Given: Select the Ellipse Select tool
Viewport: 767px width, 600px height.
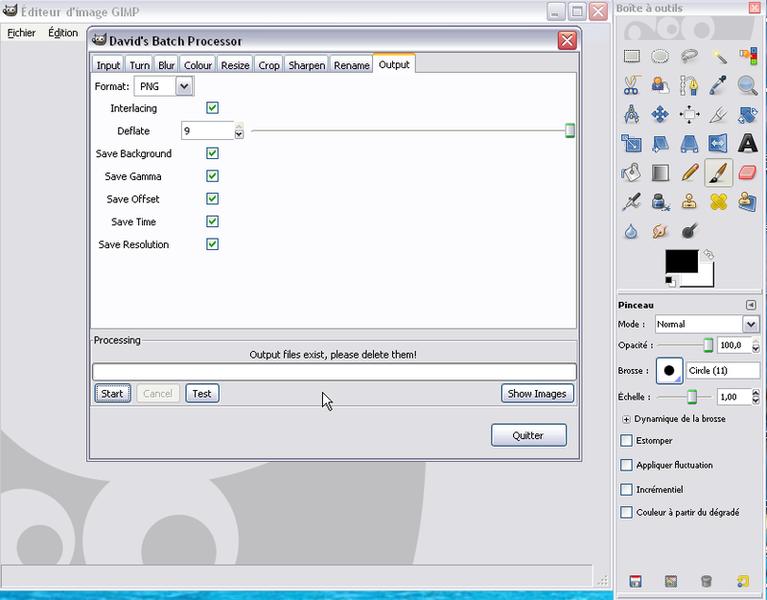Looking at the screenshot, I should [660, 56].
